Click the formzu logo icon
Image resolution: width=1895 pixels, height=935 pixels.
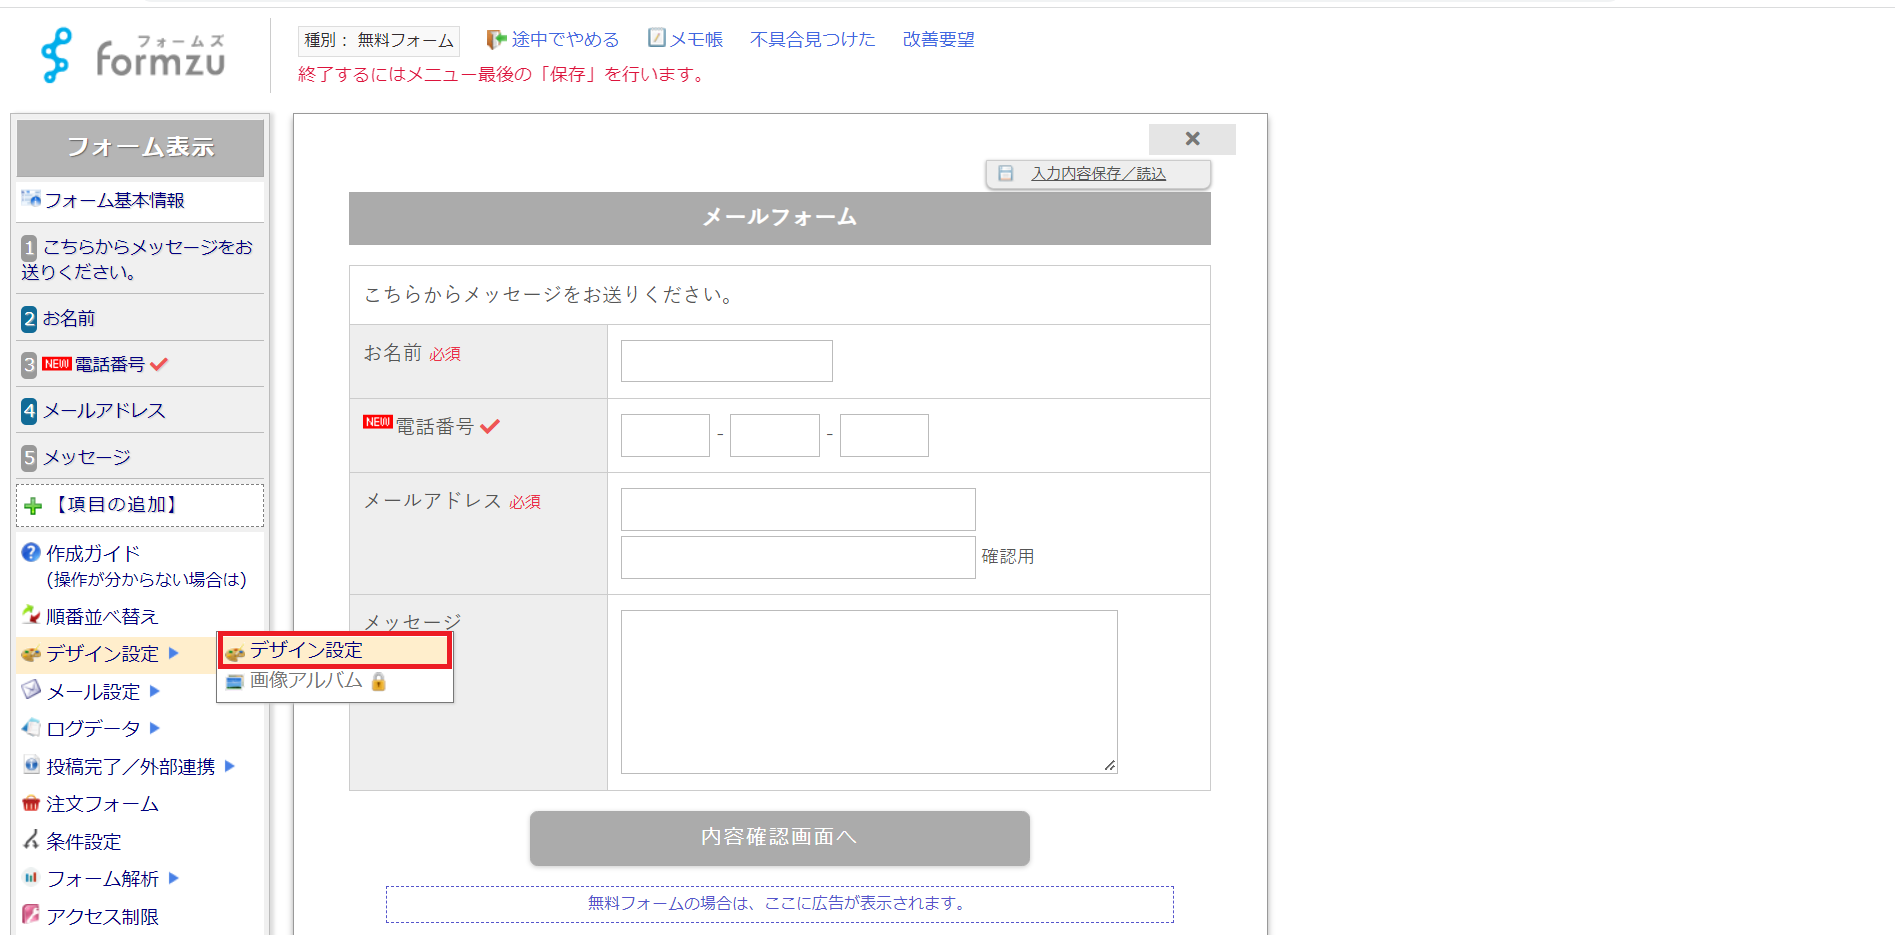(x=56, y=55)
